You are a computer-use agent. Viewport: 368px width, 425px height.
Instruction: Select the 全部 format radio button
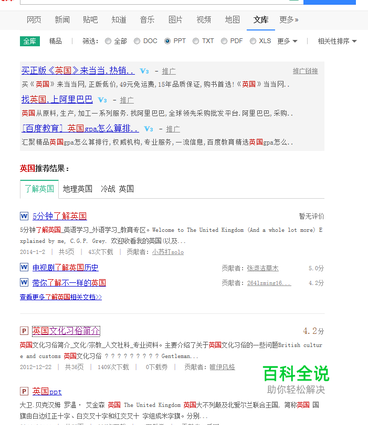pos(108,41)
